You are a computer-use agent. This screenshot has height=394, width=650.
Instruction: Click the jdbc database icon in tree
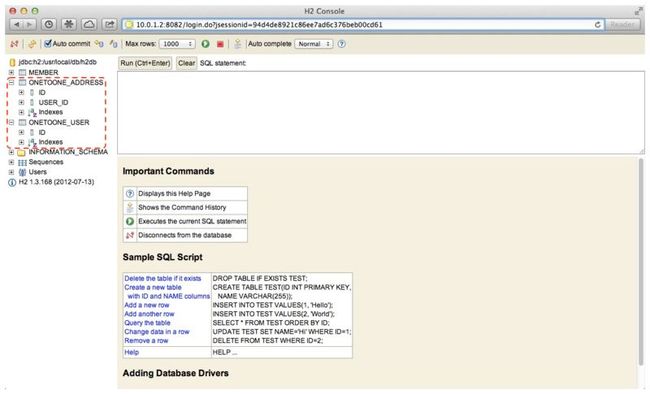[x=12, y=62]
